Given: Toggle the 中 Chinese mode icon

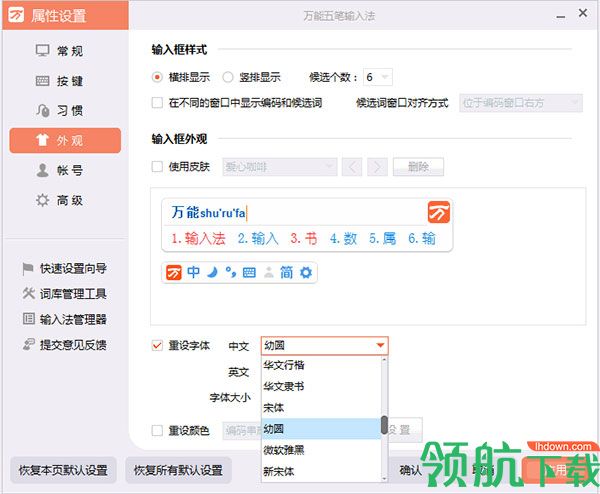Looking at the screenshot, I should click(194, 272).
